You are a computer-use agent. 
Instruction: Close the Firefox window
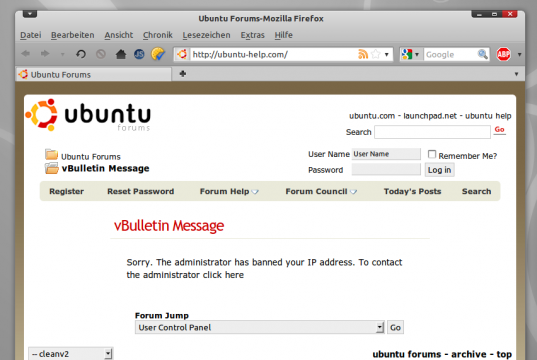[x=510, y=14]
